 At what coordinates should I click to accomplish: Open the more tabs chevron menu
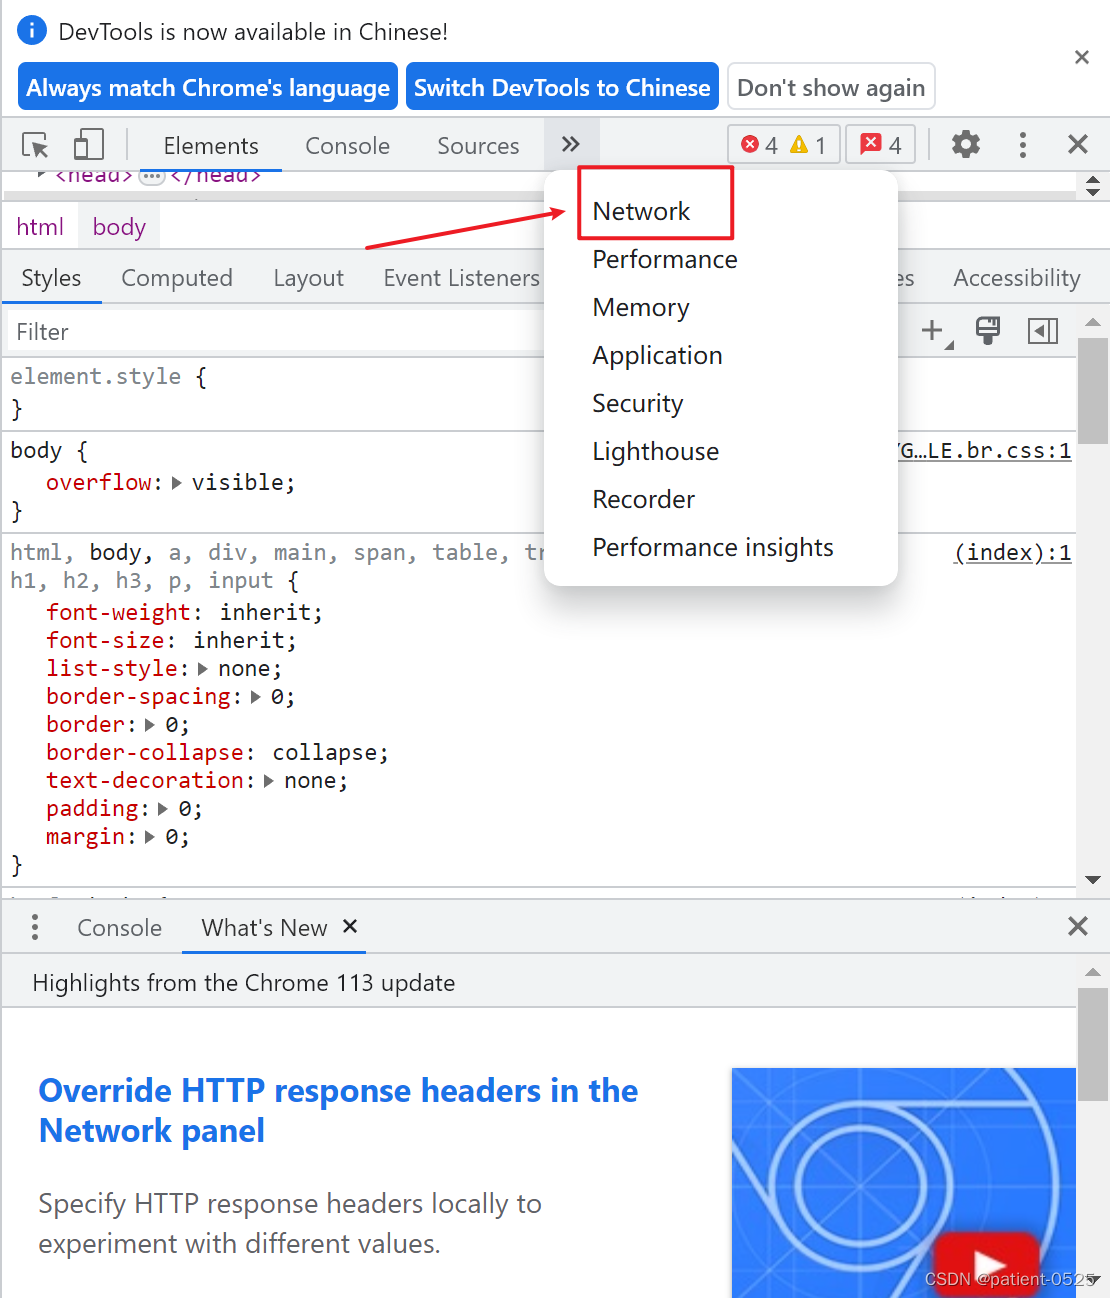pyautogui.click(x=571, y=144)
